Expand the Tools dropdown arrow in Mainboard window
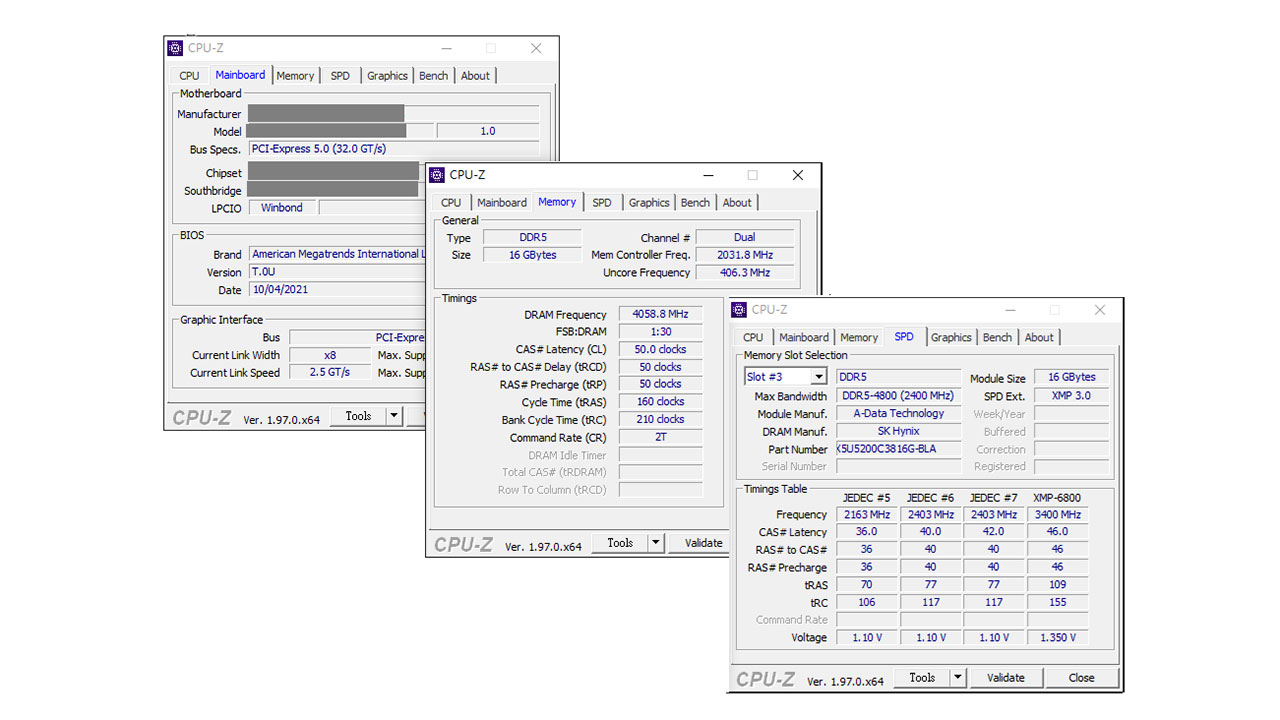1280x720 pixels. pos(393,416)
